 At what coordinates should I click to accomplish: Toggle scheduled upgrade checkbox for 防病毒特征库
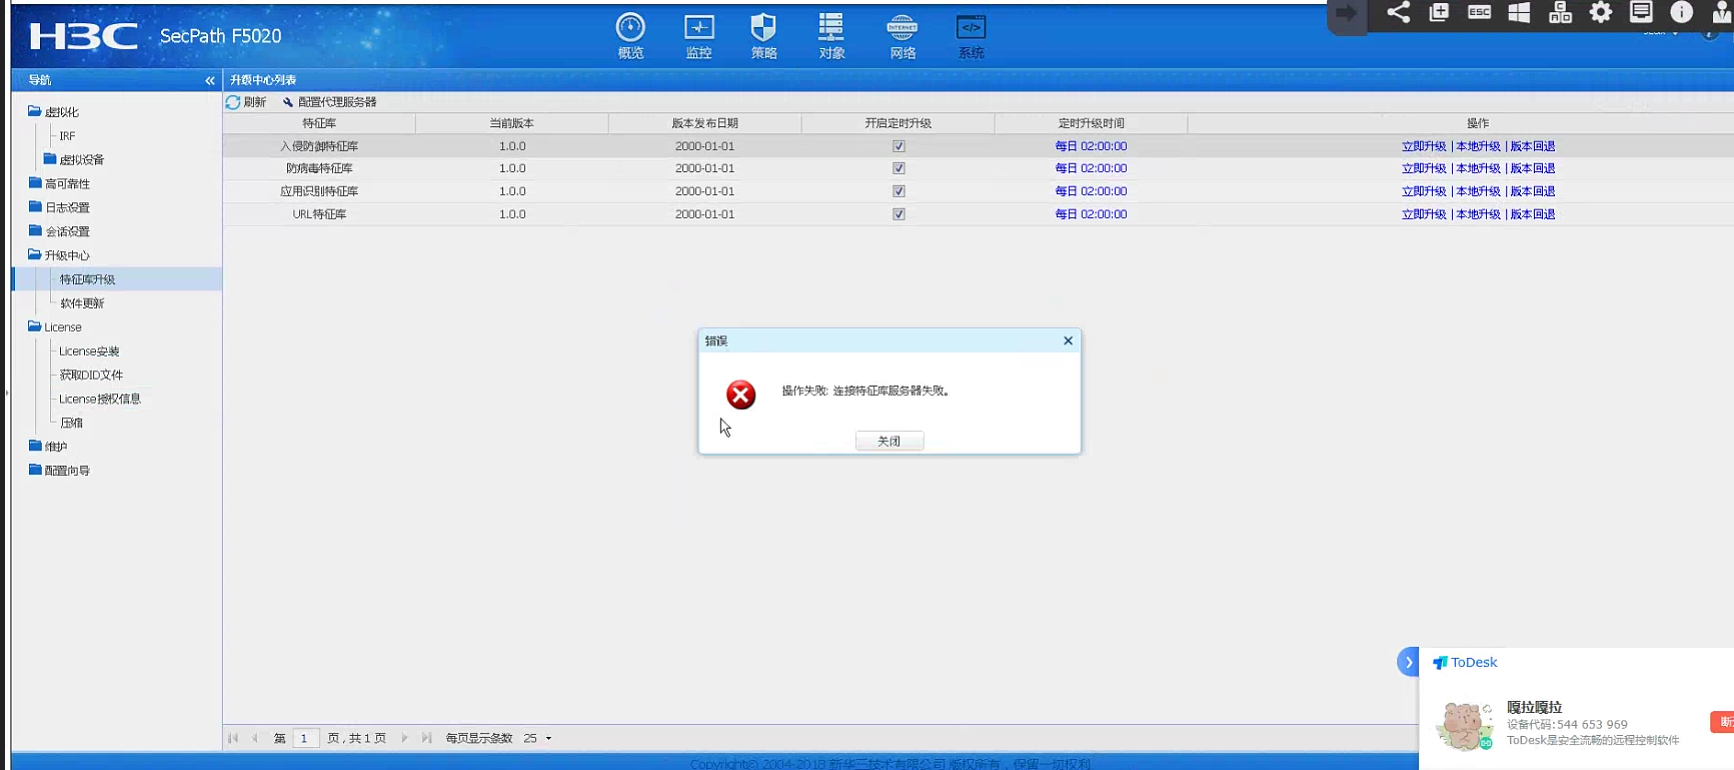click(x=898, y=169)
